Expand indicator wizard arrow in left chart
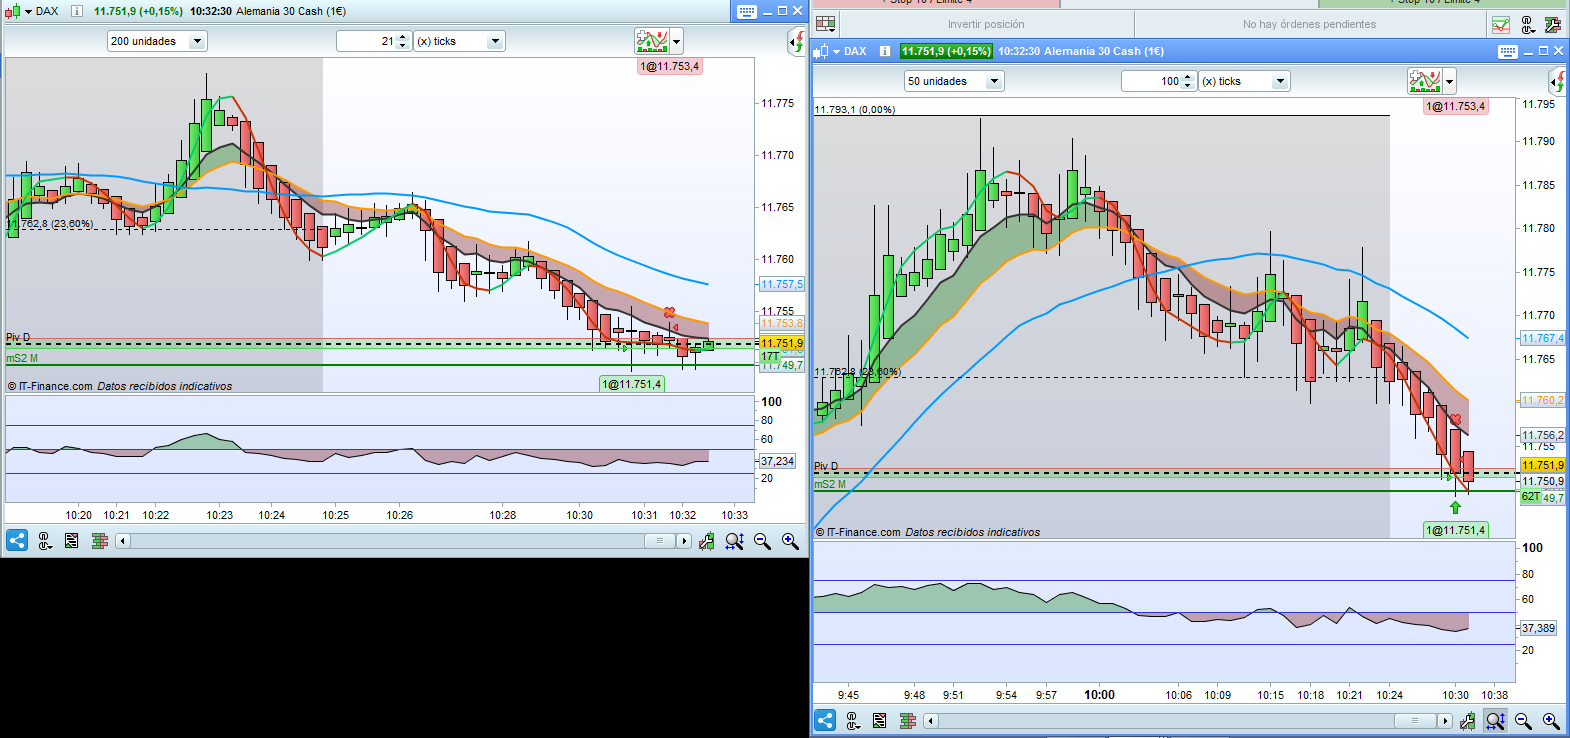 click(677, 42)
